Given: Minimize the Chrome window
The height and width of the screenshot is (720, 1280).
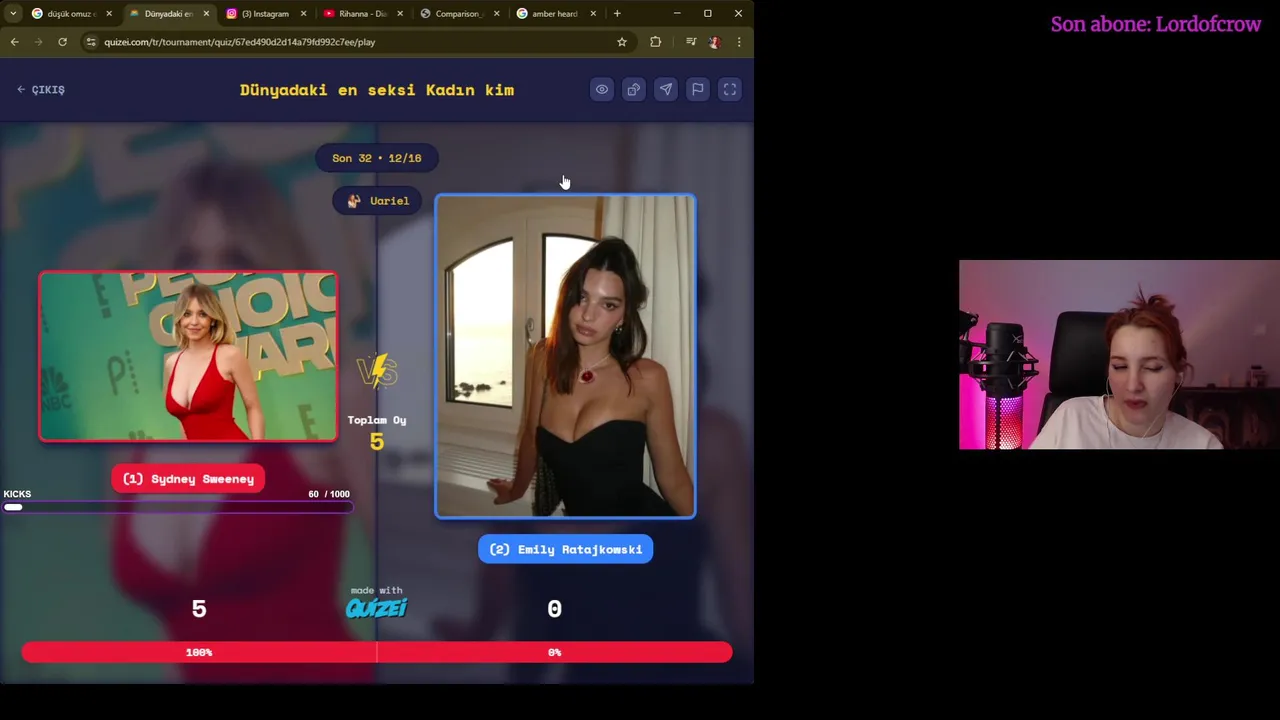Looking at the screenshot, I should click(x=677, y=14).
